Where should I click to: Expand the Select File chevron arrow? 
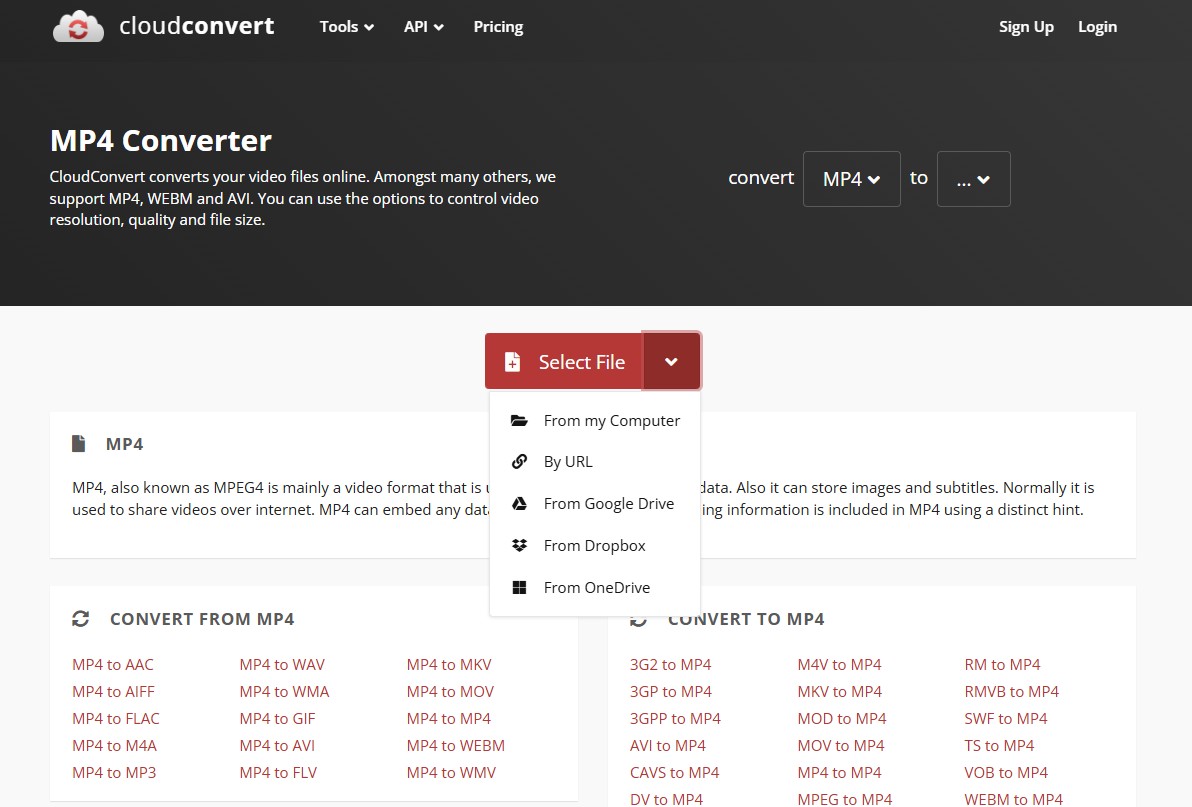pos(672,360)
